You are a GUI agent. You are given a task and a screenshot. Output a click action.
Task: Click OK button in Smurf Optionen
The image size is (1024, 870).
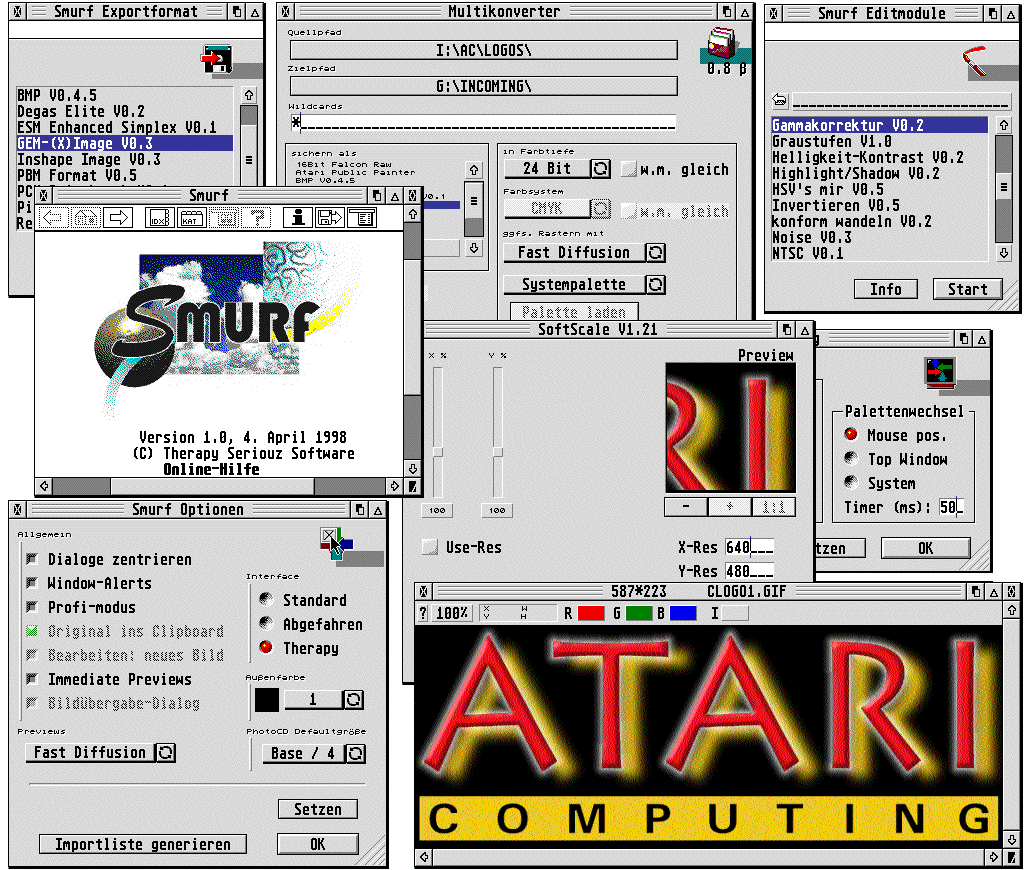tap(317, 844)
